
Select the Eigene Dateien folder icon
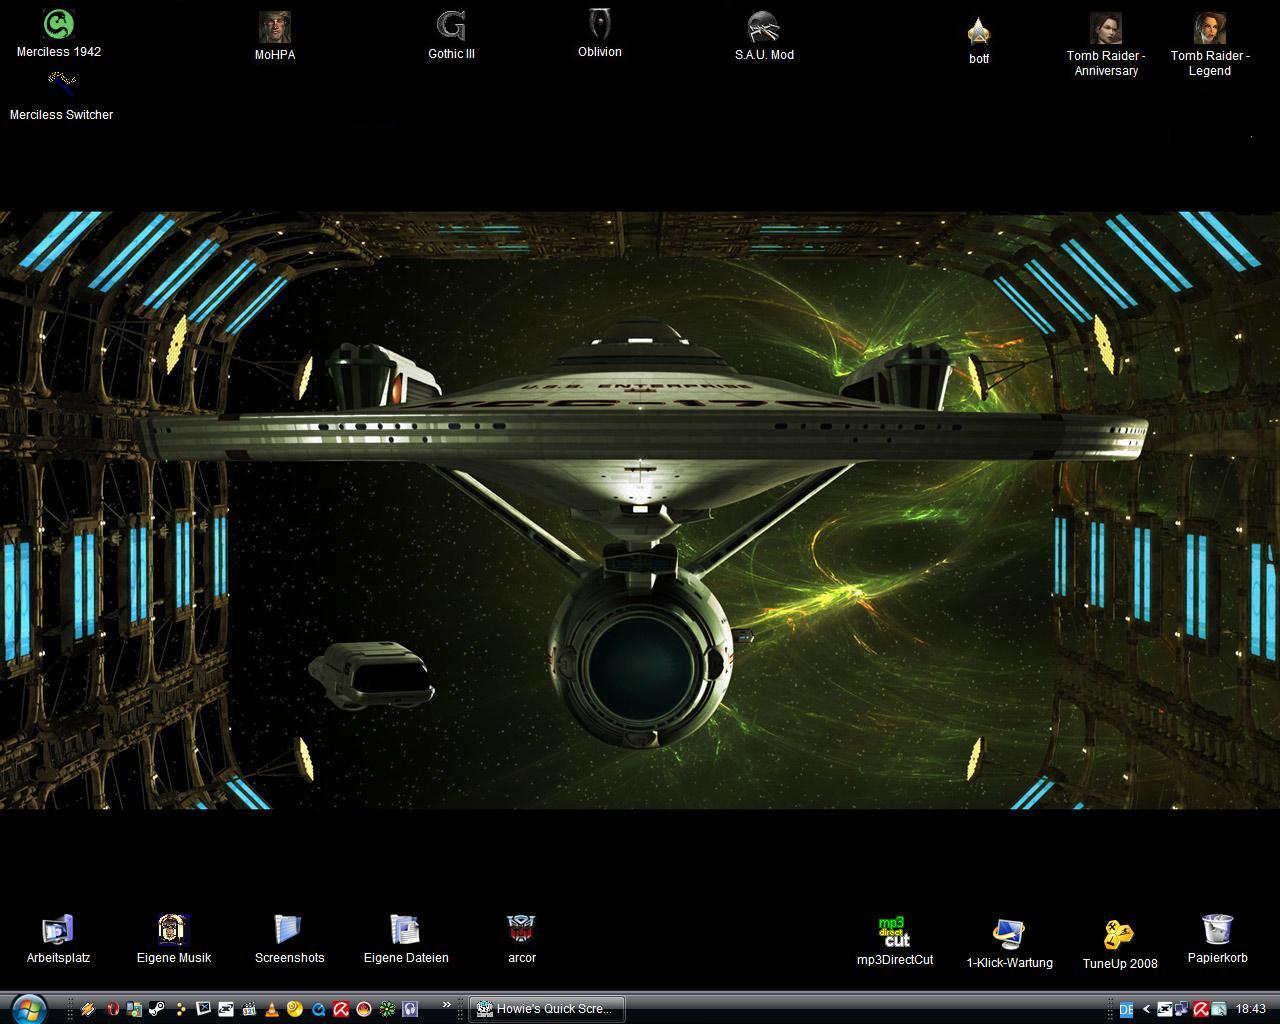[x=406, y=940]
